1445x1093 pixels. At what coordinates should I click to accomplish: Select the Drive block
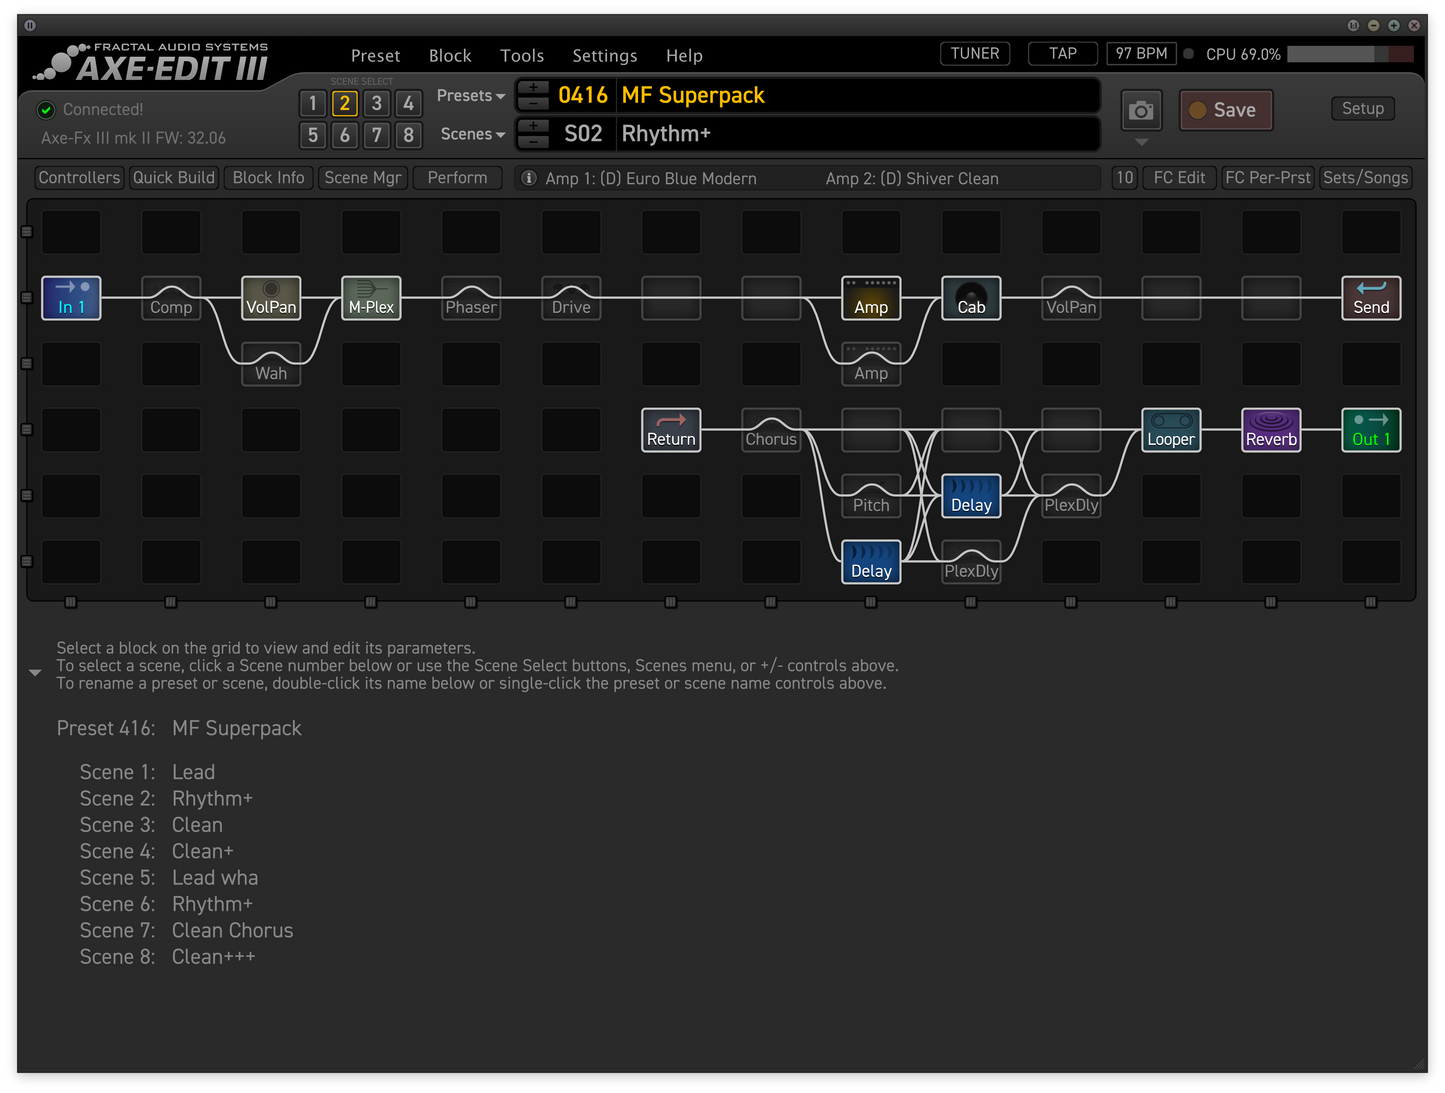coord(571,298)
